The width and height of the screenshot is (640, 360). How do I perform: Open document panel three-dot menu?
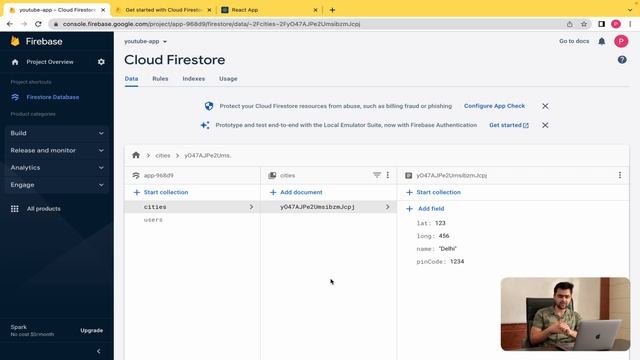tap(620, 175)
